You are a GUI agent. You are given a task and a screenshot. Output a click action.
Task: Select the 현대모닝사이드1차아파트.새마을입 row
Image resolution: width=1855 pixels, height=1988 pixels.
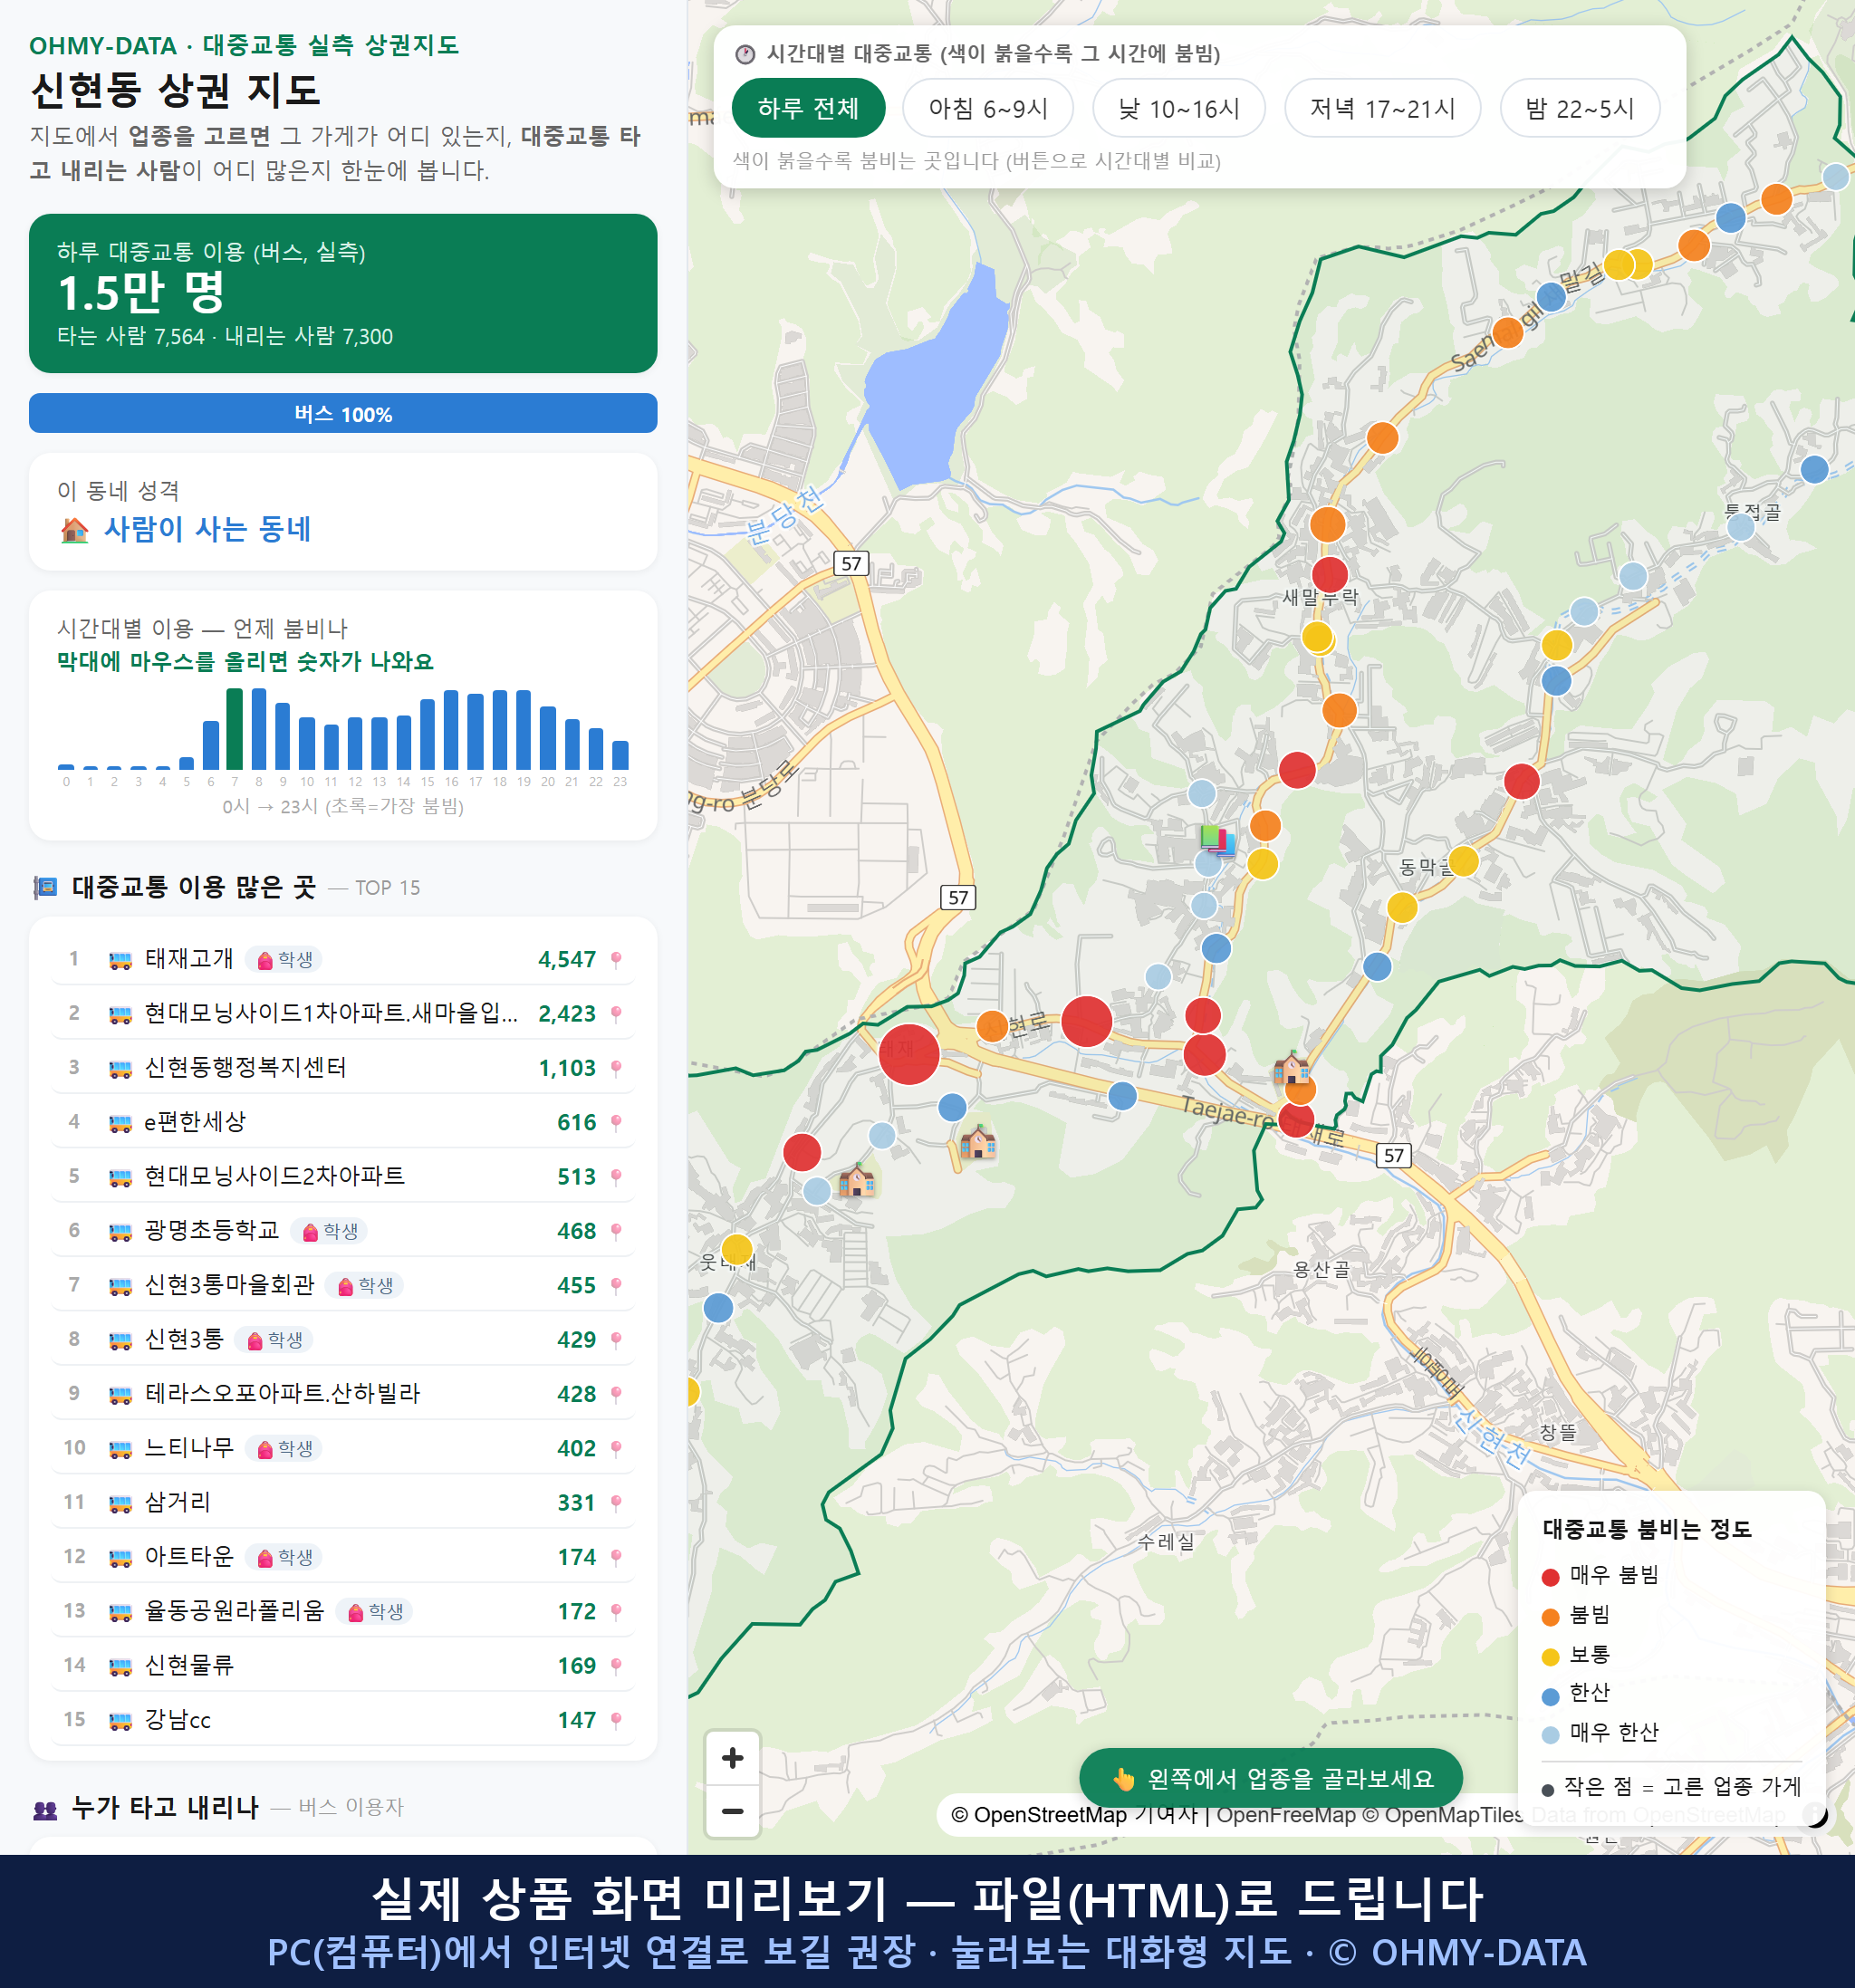(343, 1014)
